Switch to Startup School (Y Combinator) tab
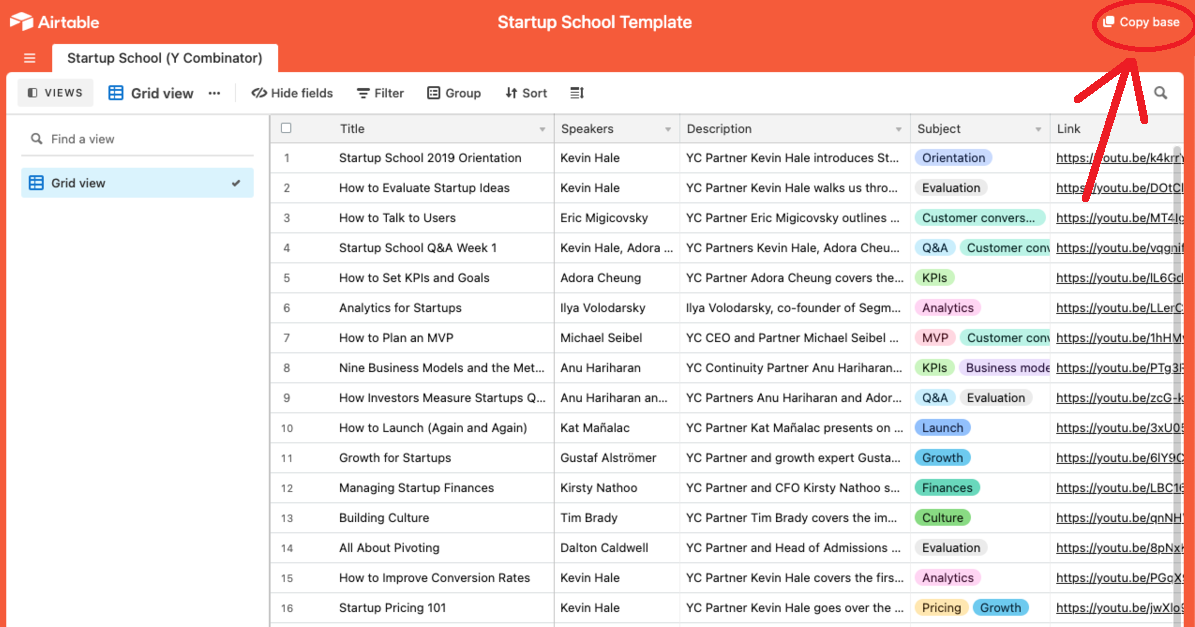The height and width of the screenshot is (627, 1195). tap(165, 58)
